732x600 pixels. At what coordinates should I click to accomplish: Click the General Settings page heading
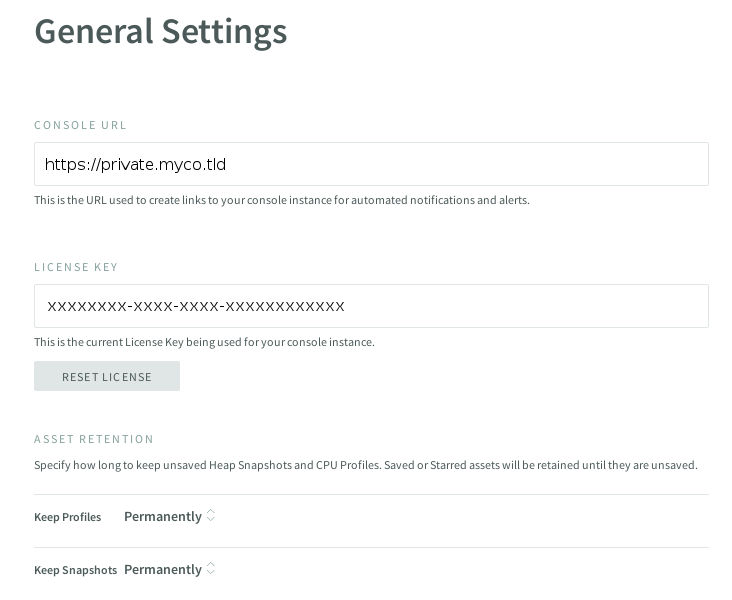click(x=161, y=31)
